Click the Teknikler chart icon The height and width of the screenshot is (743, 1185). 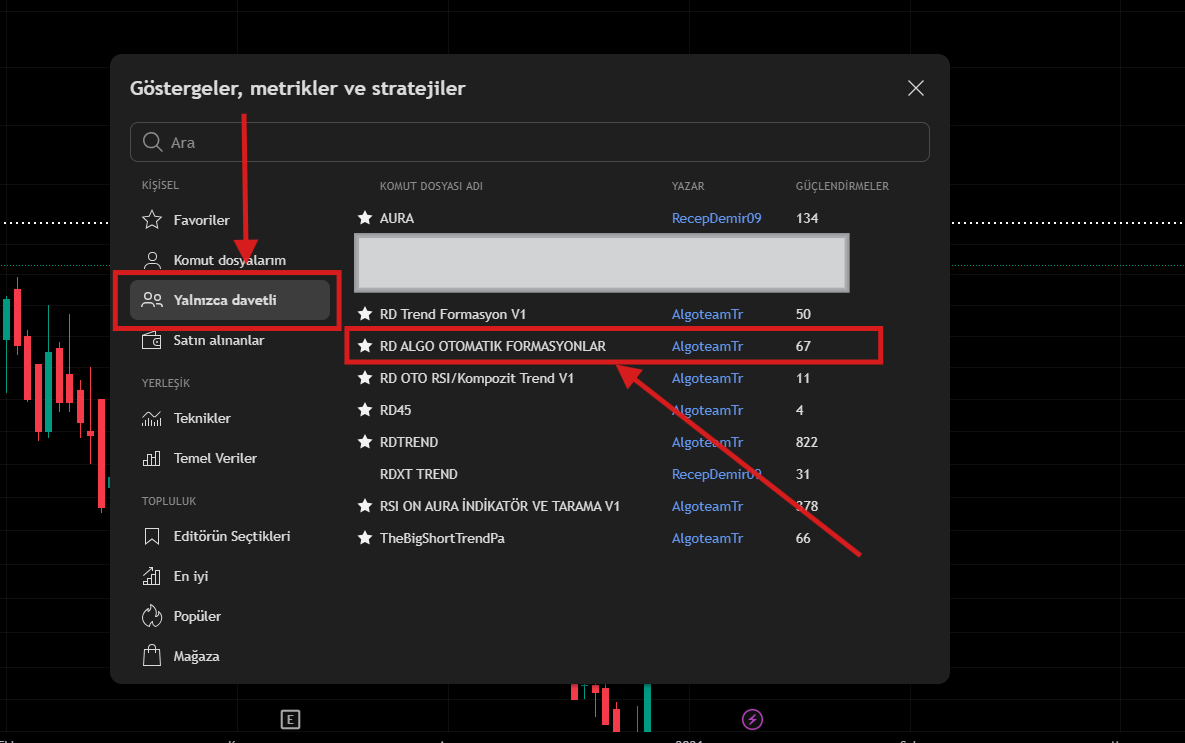152,418
